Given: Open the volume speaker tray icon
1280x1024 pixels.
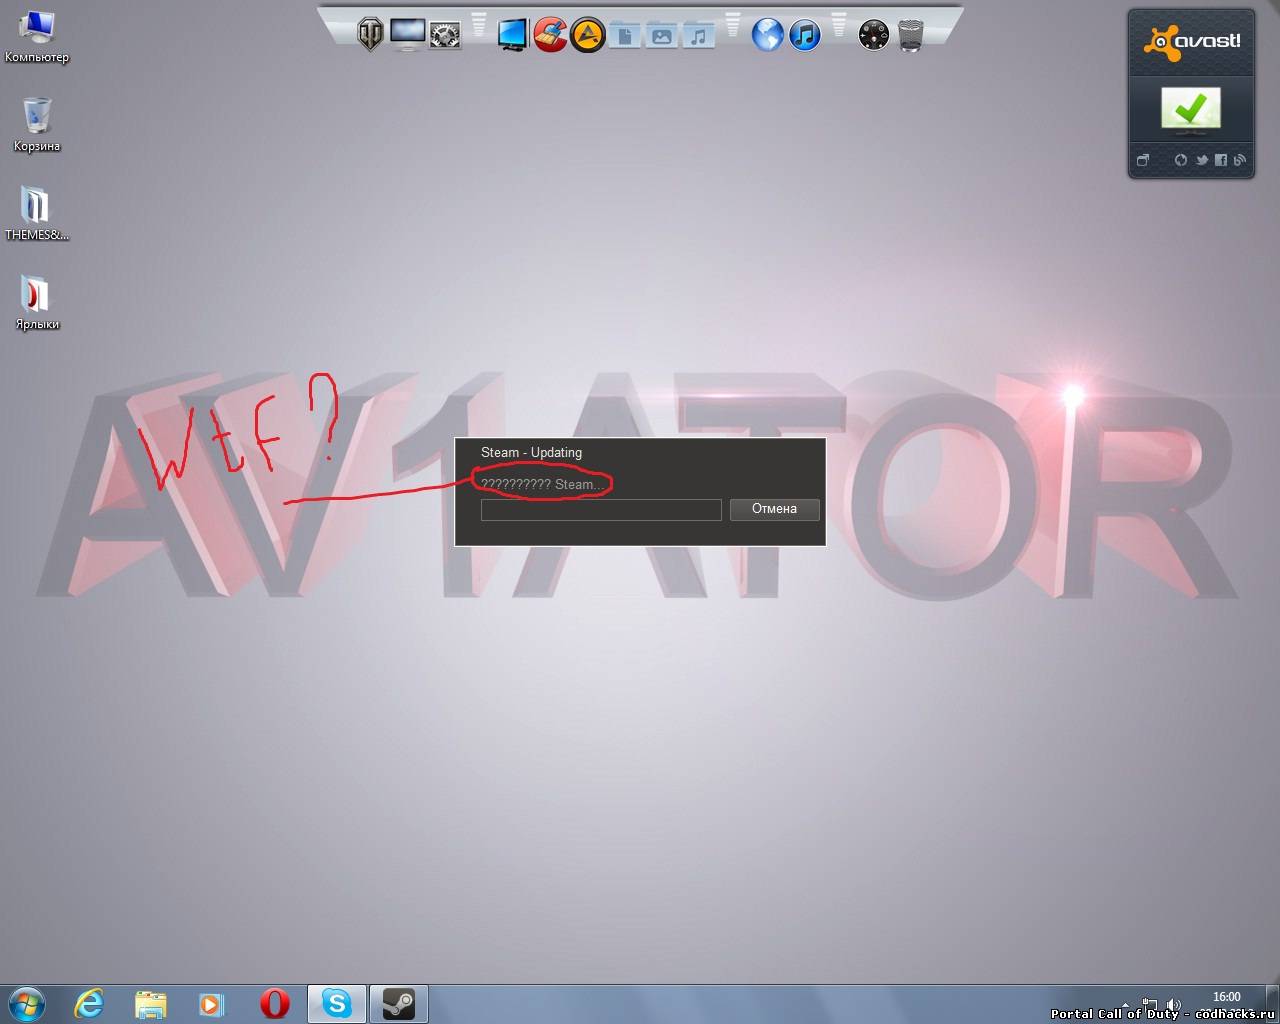Looking at the screenshot, I should click(1173, 1004).
